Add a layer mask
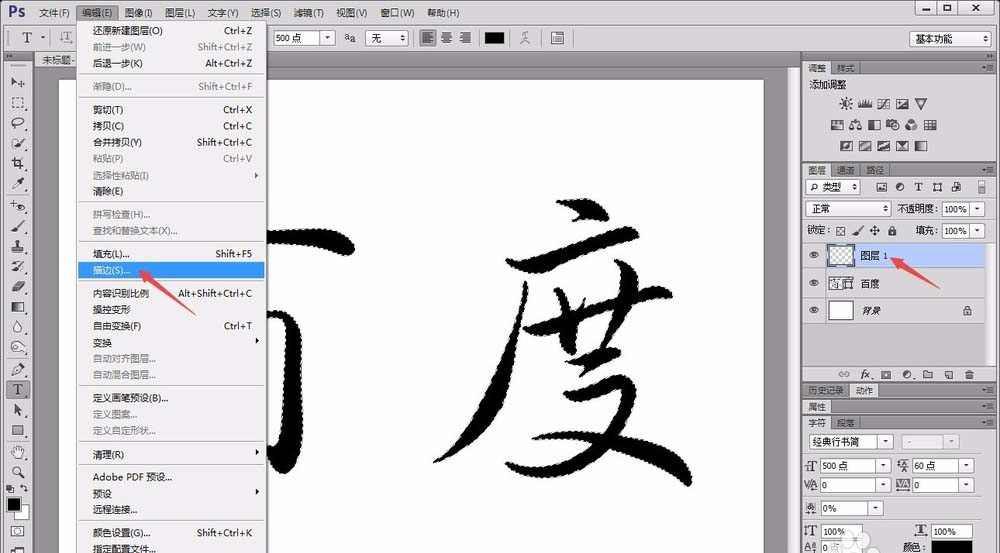The image size is (1000, 553). tap(886, 374)
